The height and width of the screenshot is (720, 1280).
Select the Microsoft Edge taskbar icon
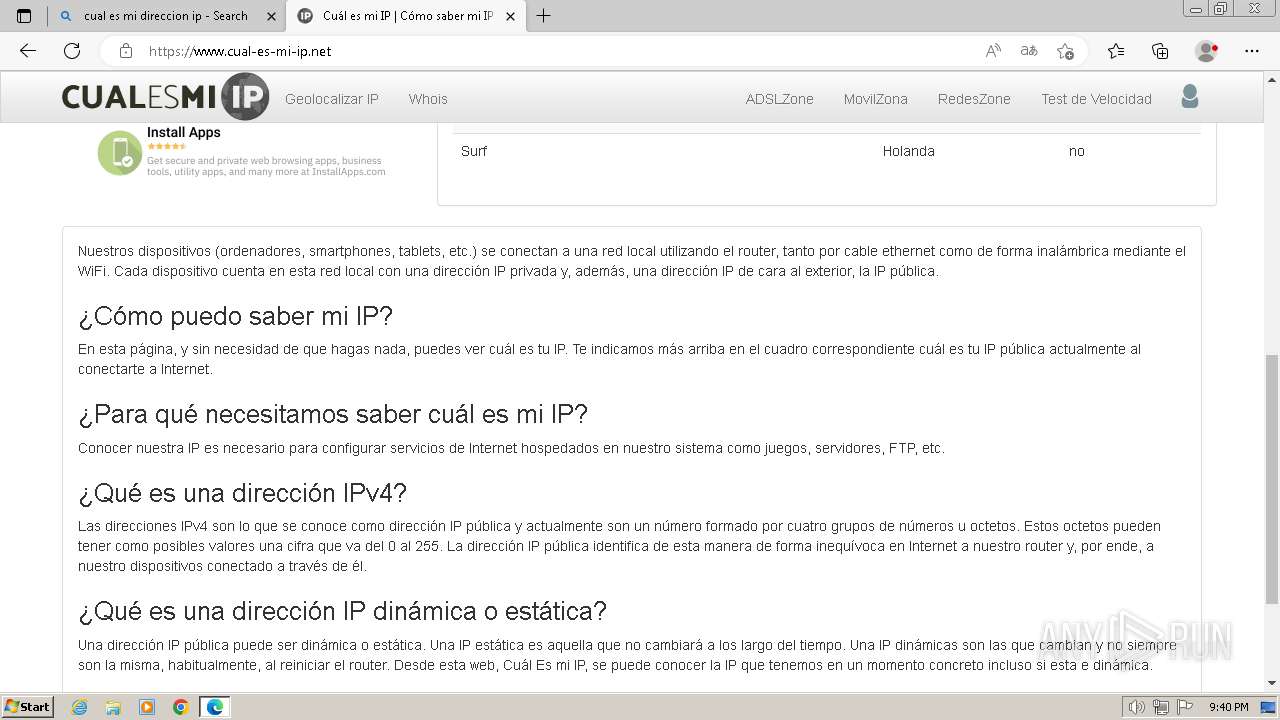[215, 707]
